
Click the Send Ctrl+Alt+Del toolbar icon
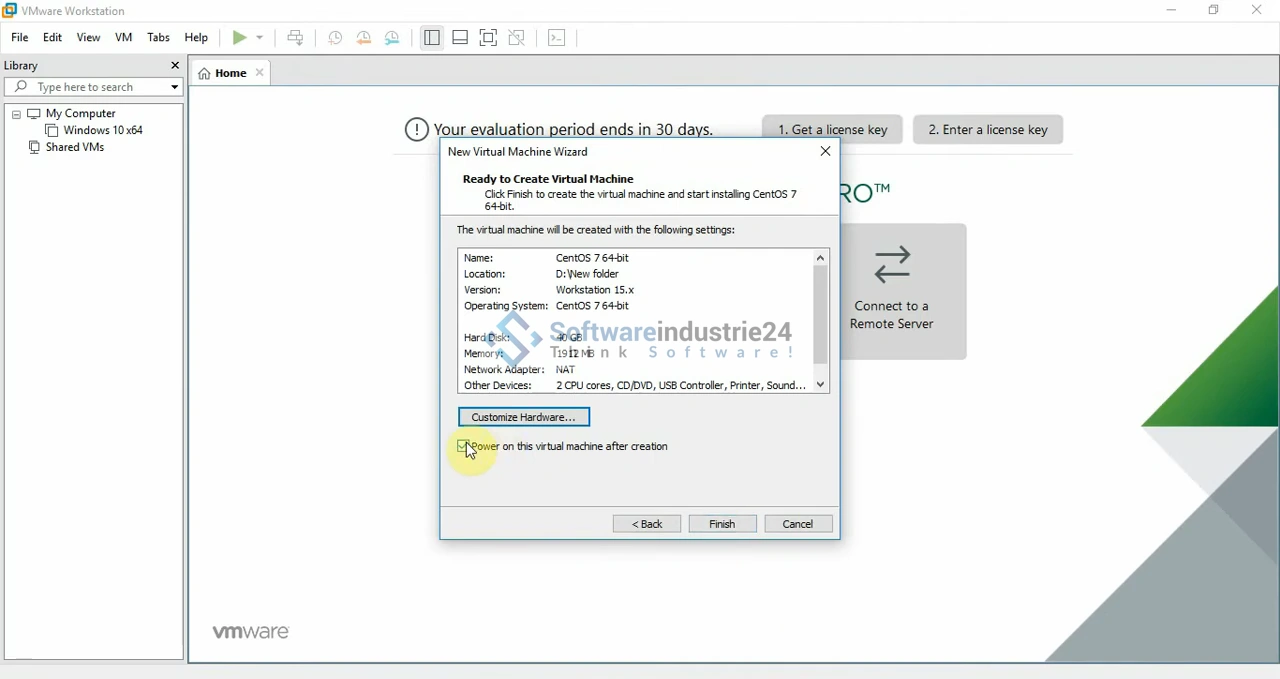(x=296, y=38)
